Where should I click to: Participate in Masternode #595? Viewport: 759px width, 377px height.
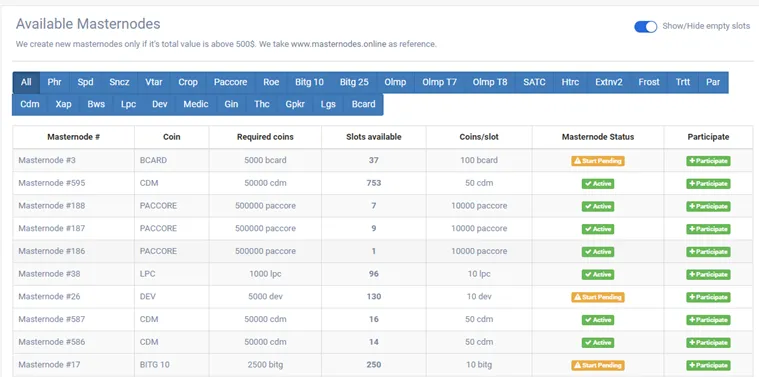708,184
